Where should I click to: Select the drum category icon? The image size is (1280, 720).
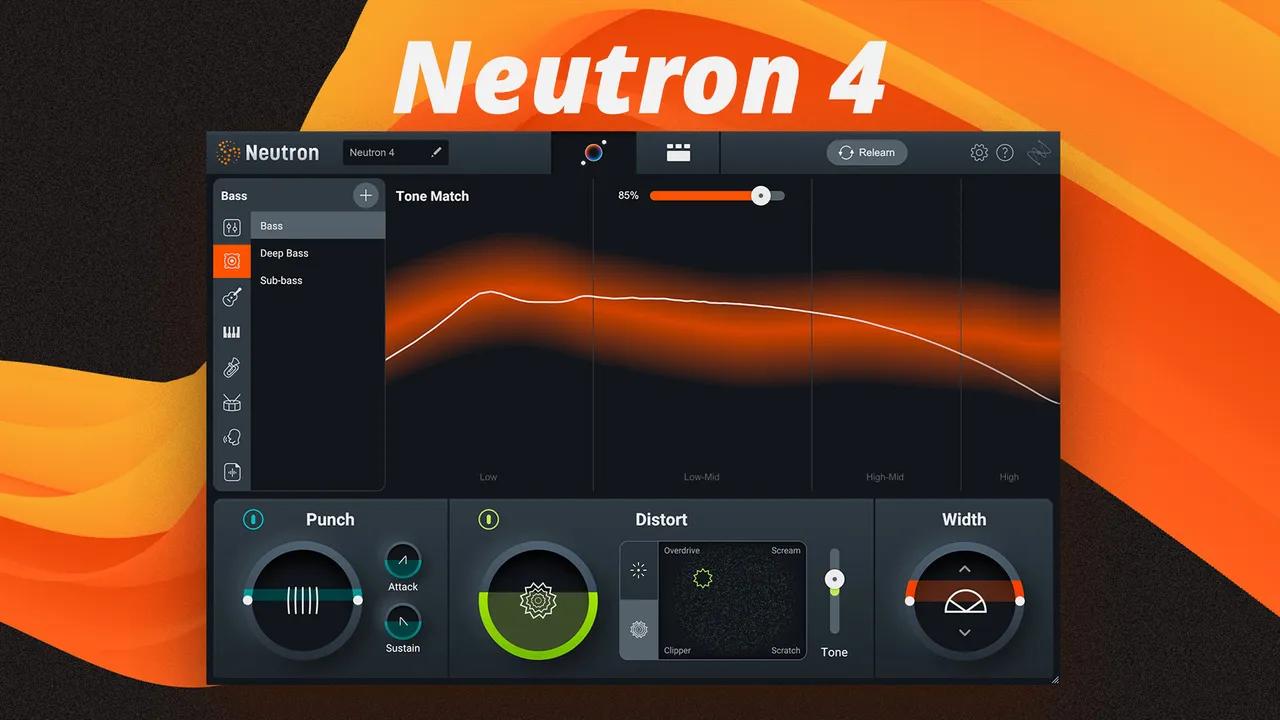[232, 402]
